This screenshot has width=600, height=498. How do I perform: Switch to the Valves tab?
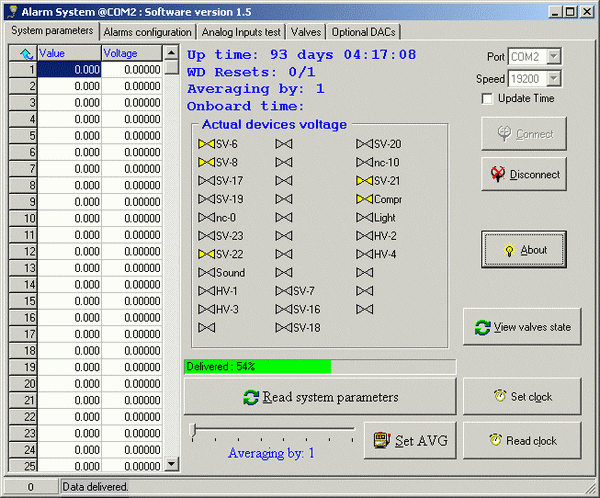click(x=306, y=32)
